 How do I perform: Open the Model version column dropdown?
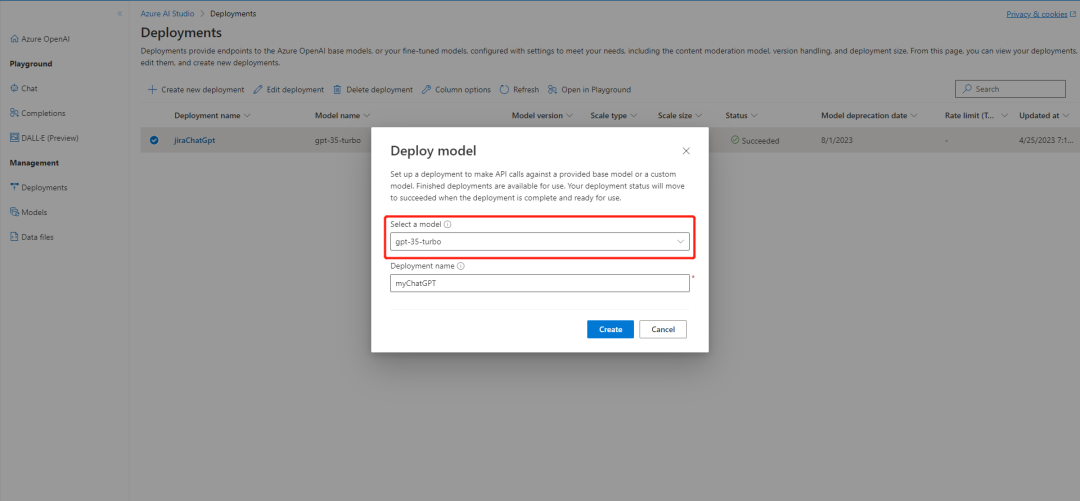pos(570,116)
